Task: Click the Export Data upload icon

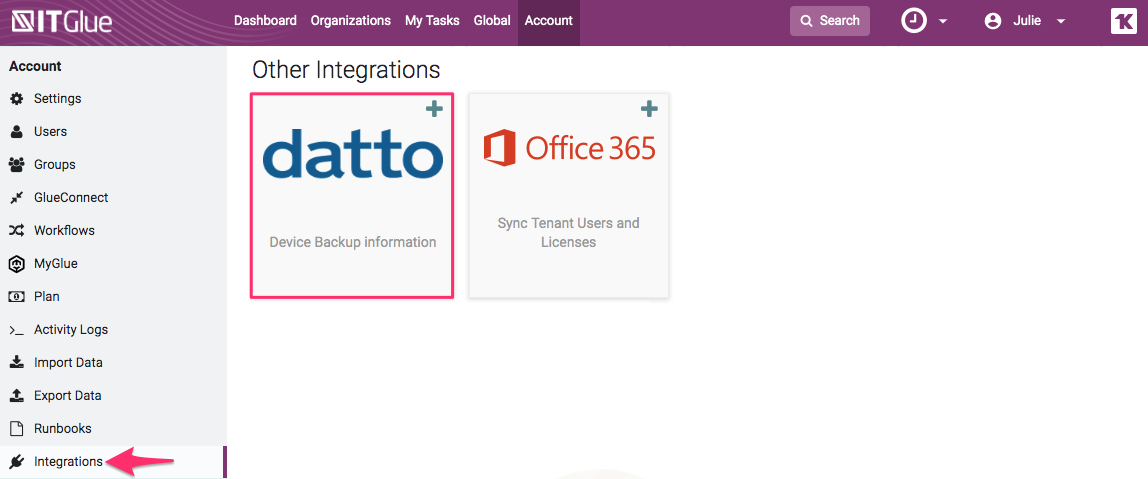Action: coord(16,396)
